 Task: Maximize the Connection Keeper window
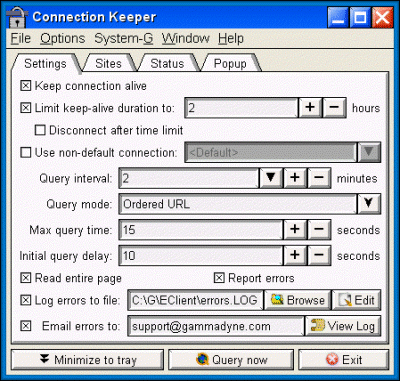coord(360,17)
